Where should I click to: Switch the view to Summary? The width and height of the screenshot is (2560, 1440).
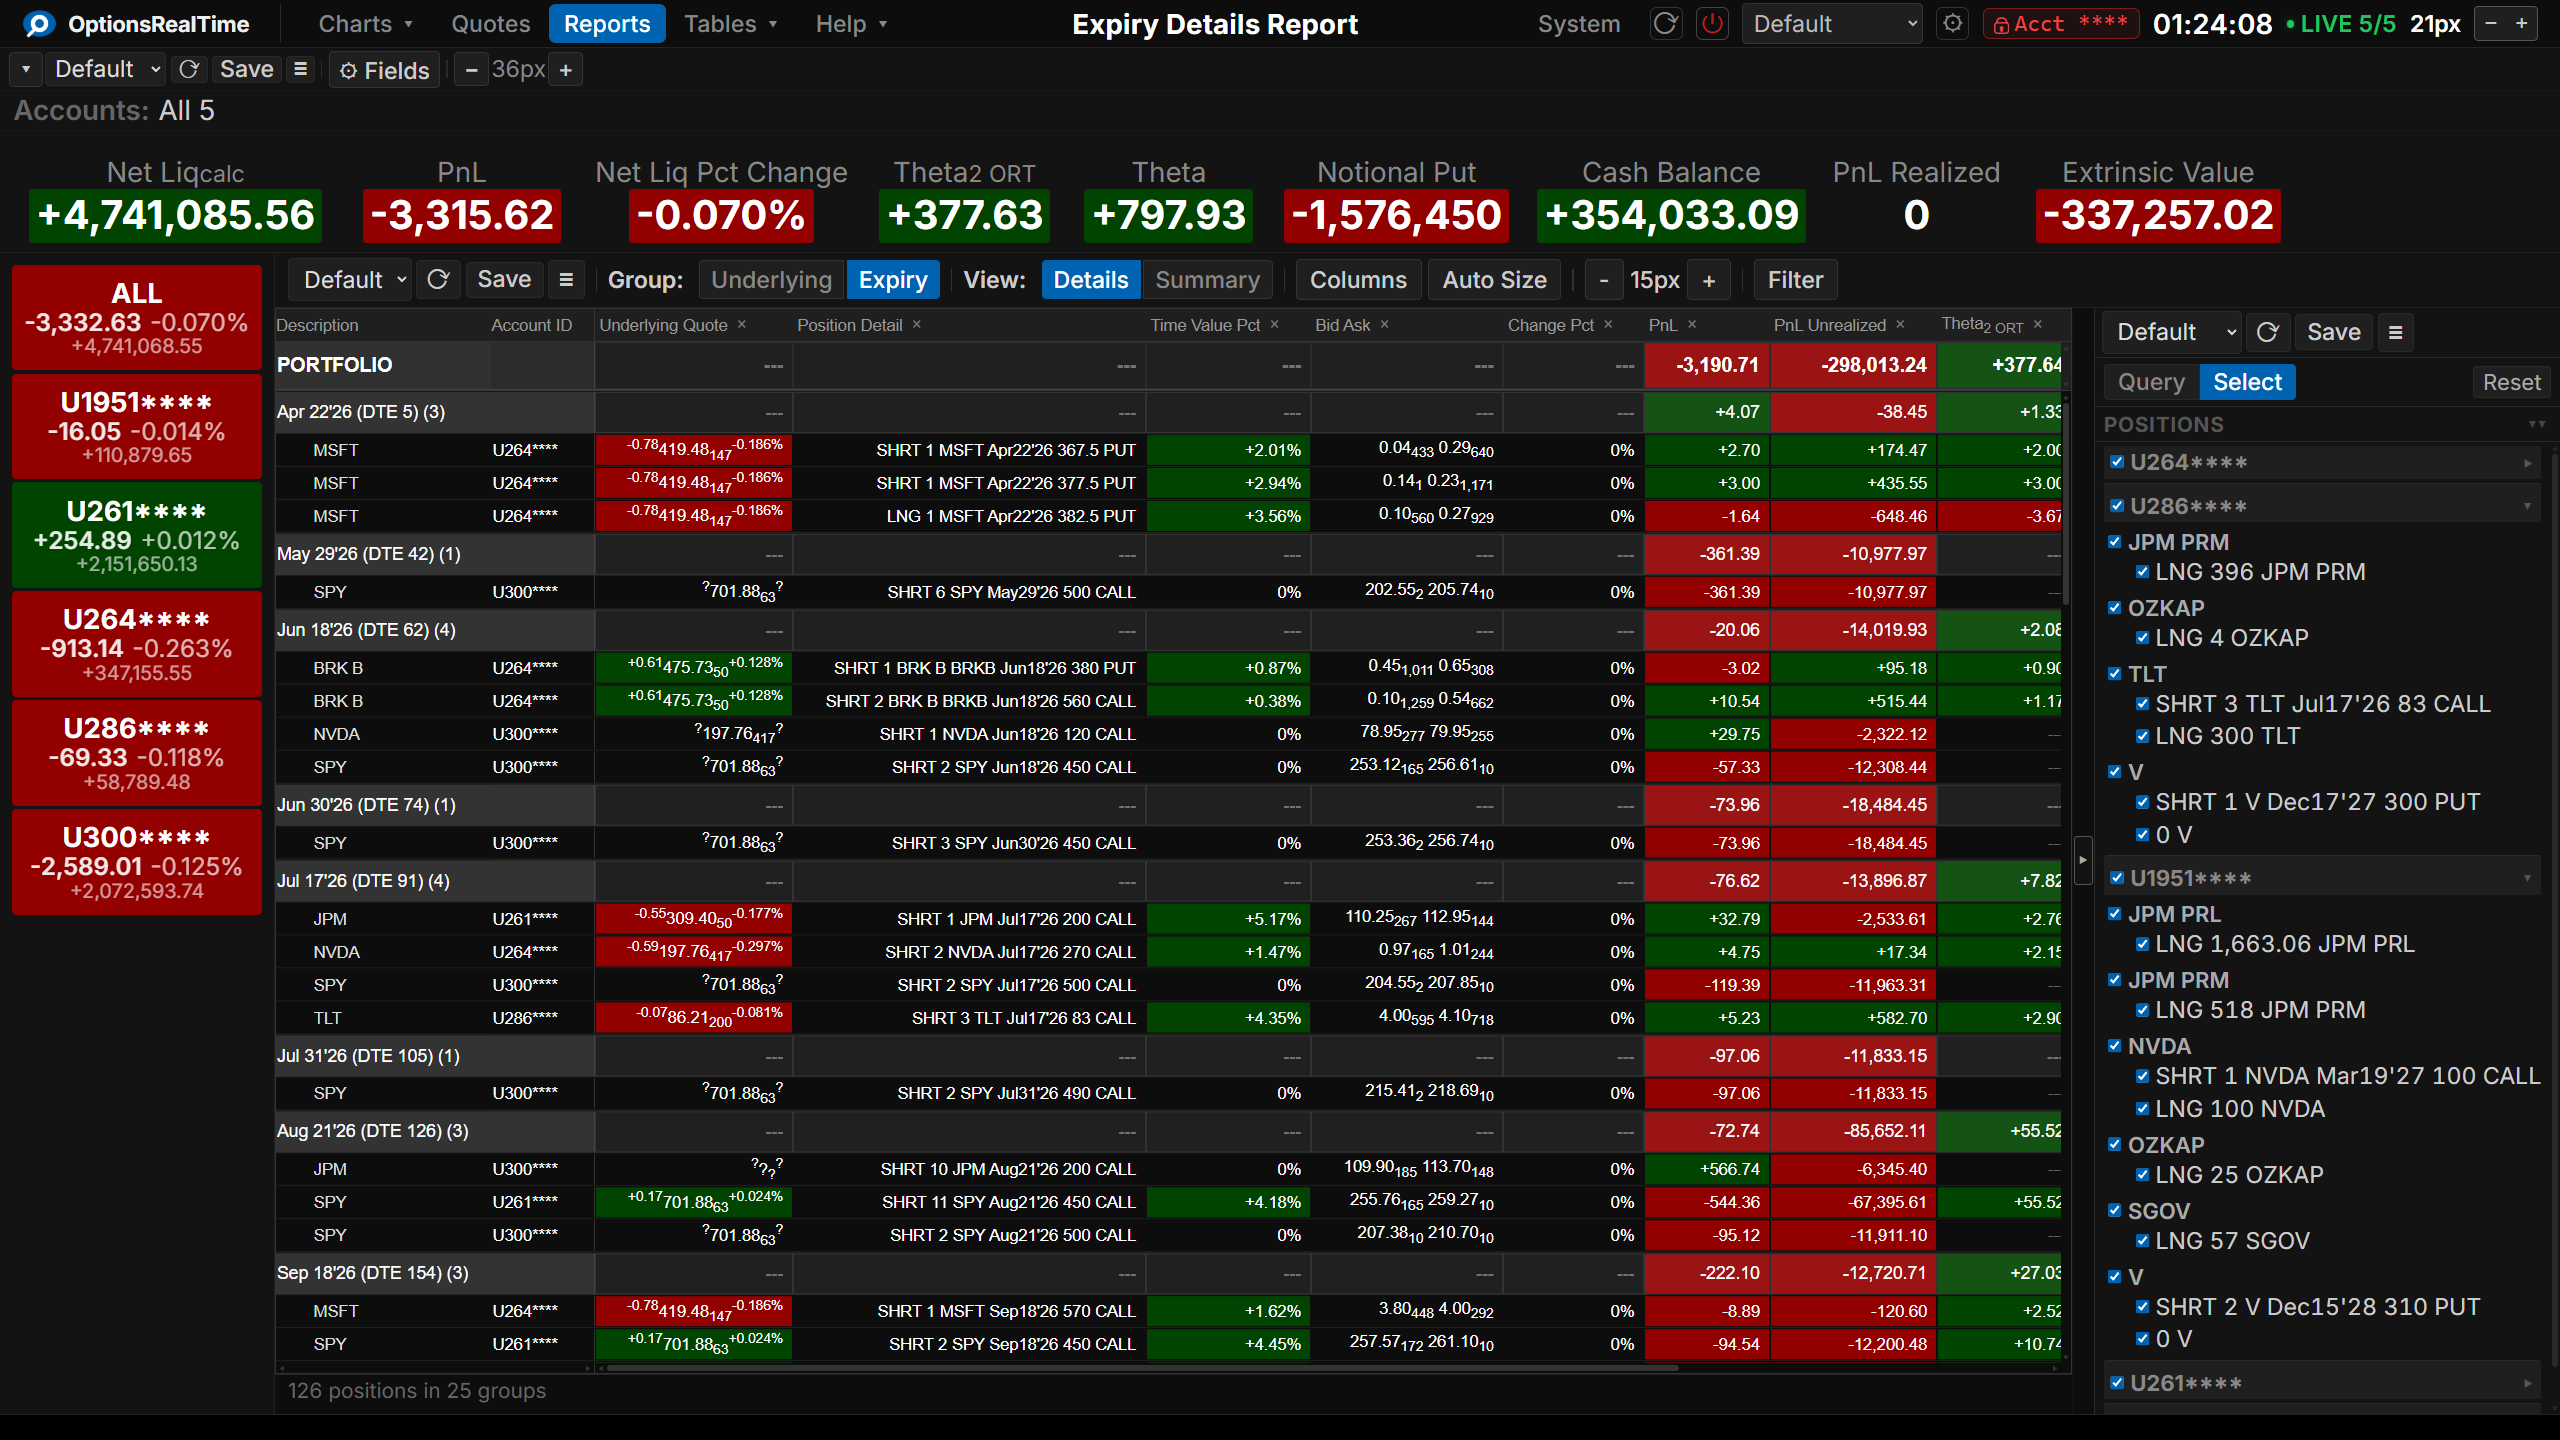tap(1207, 280)
